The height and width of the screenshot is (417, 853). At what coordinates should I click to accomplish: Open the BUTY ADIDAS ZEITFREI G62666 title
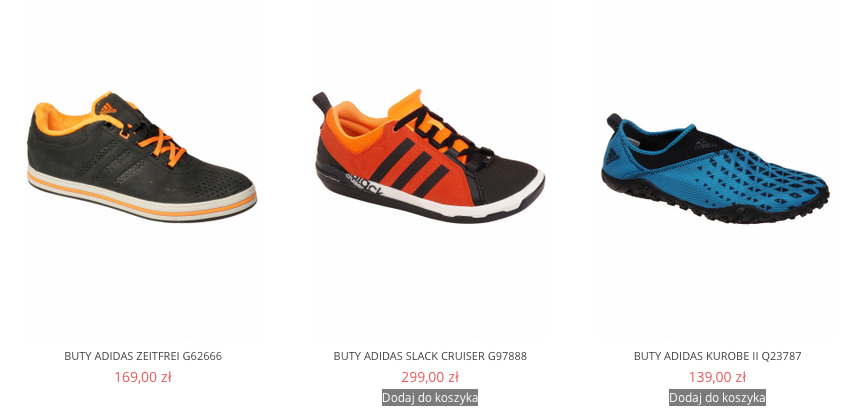pyautogui.click(x=143, y=356)
